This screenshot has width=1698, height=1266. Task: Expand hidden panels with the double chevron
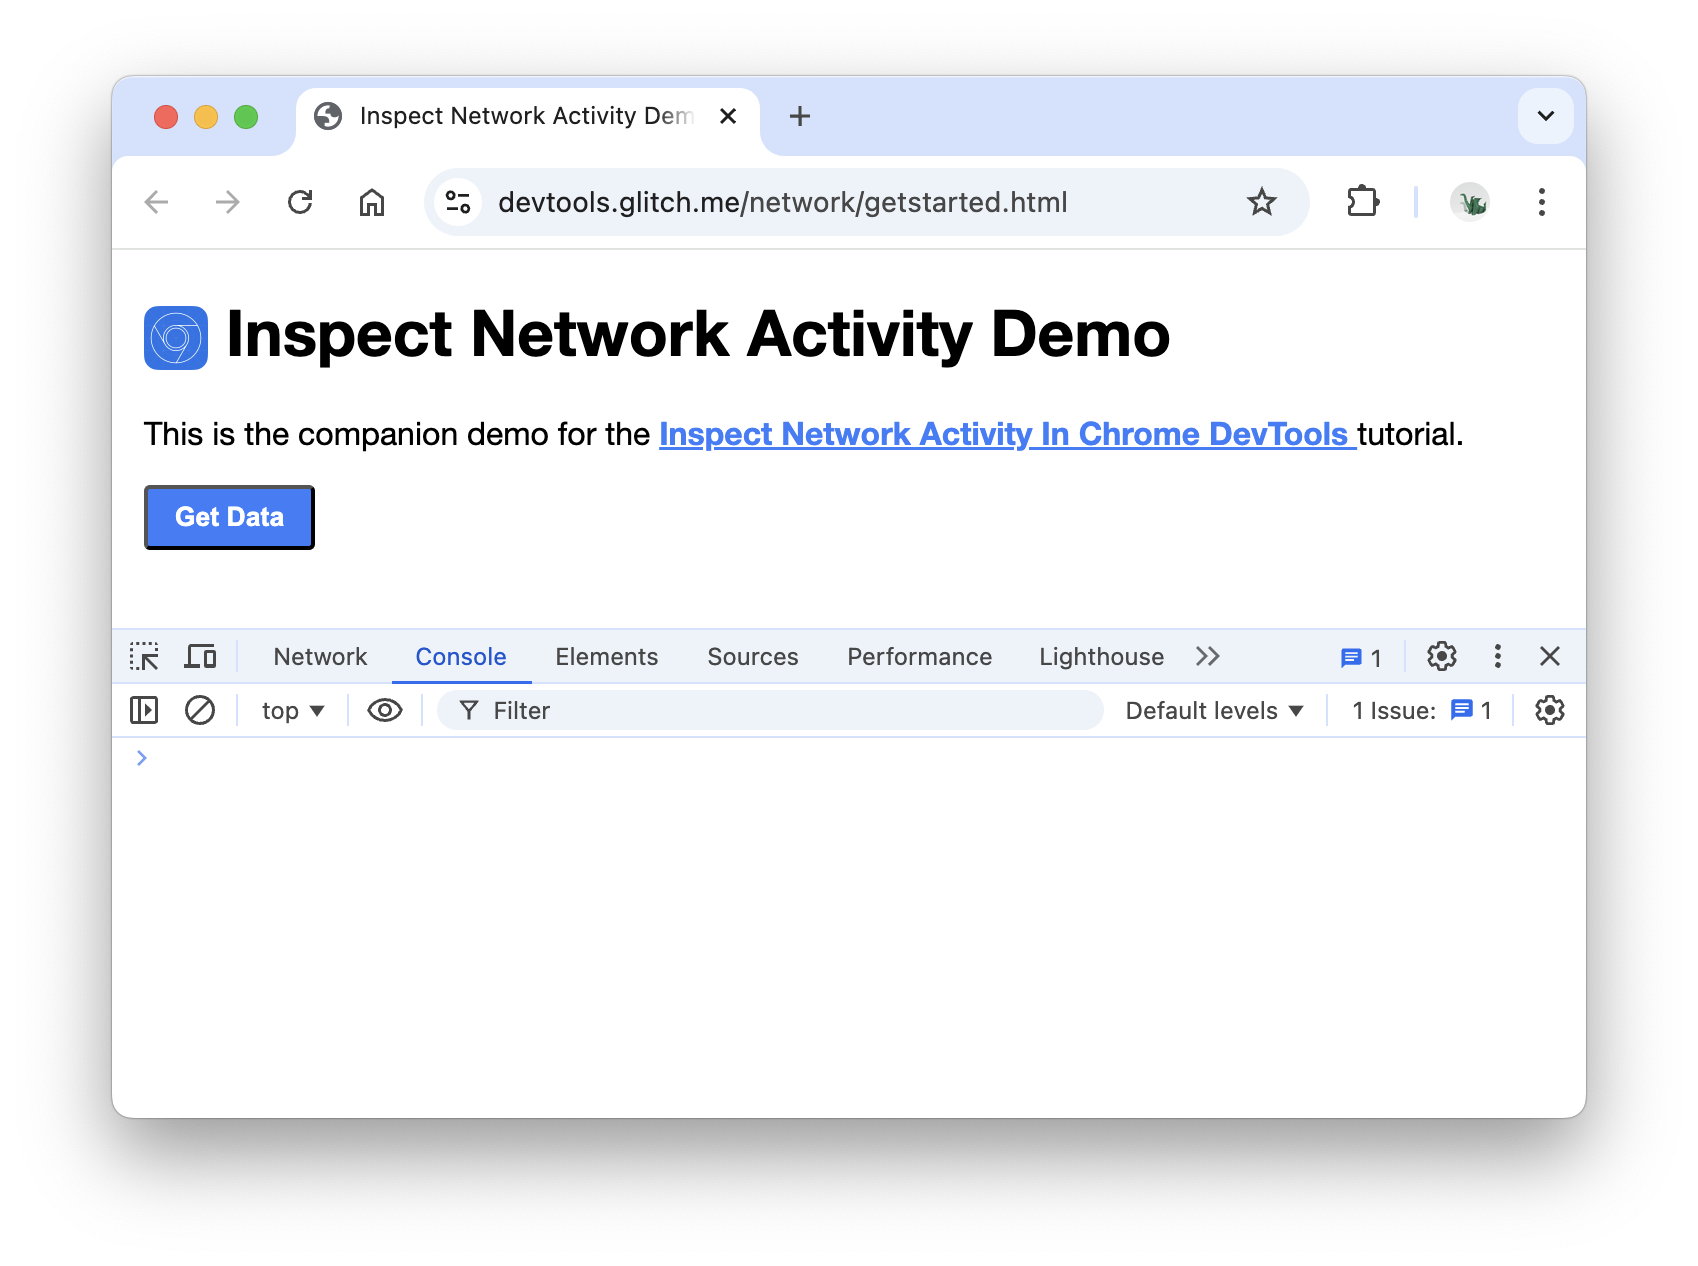(x=1207, y=656)
